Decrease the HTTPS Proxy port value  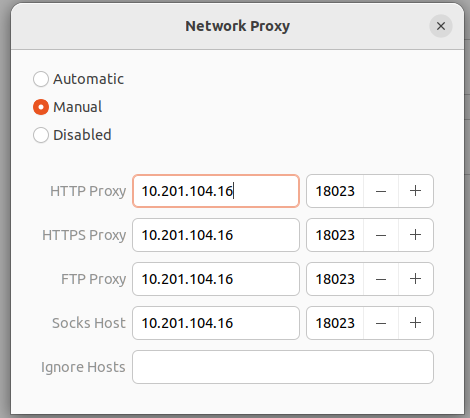381,235
